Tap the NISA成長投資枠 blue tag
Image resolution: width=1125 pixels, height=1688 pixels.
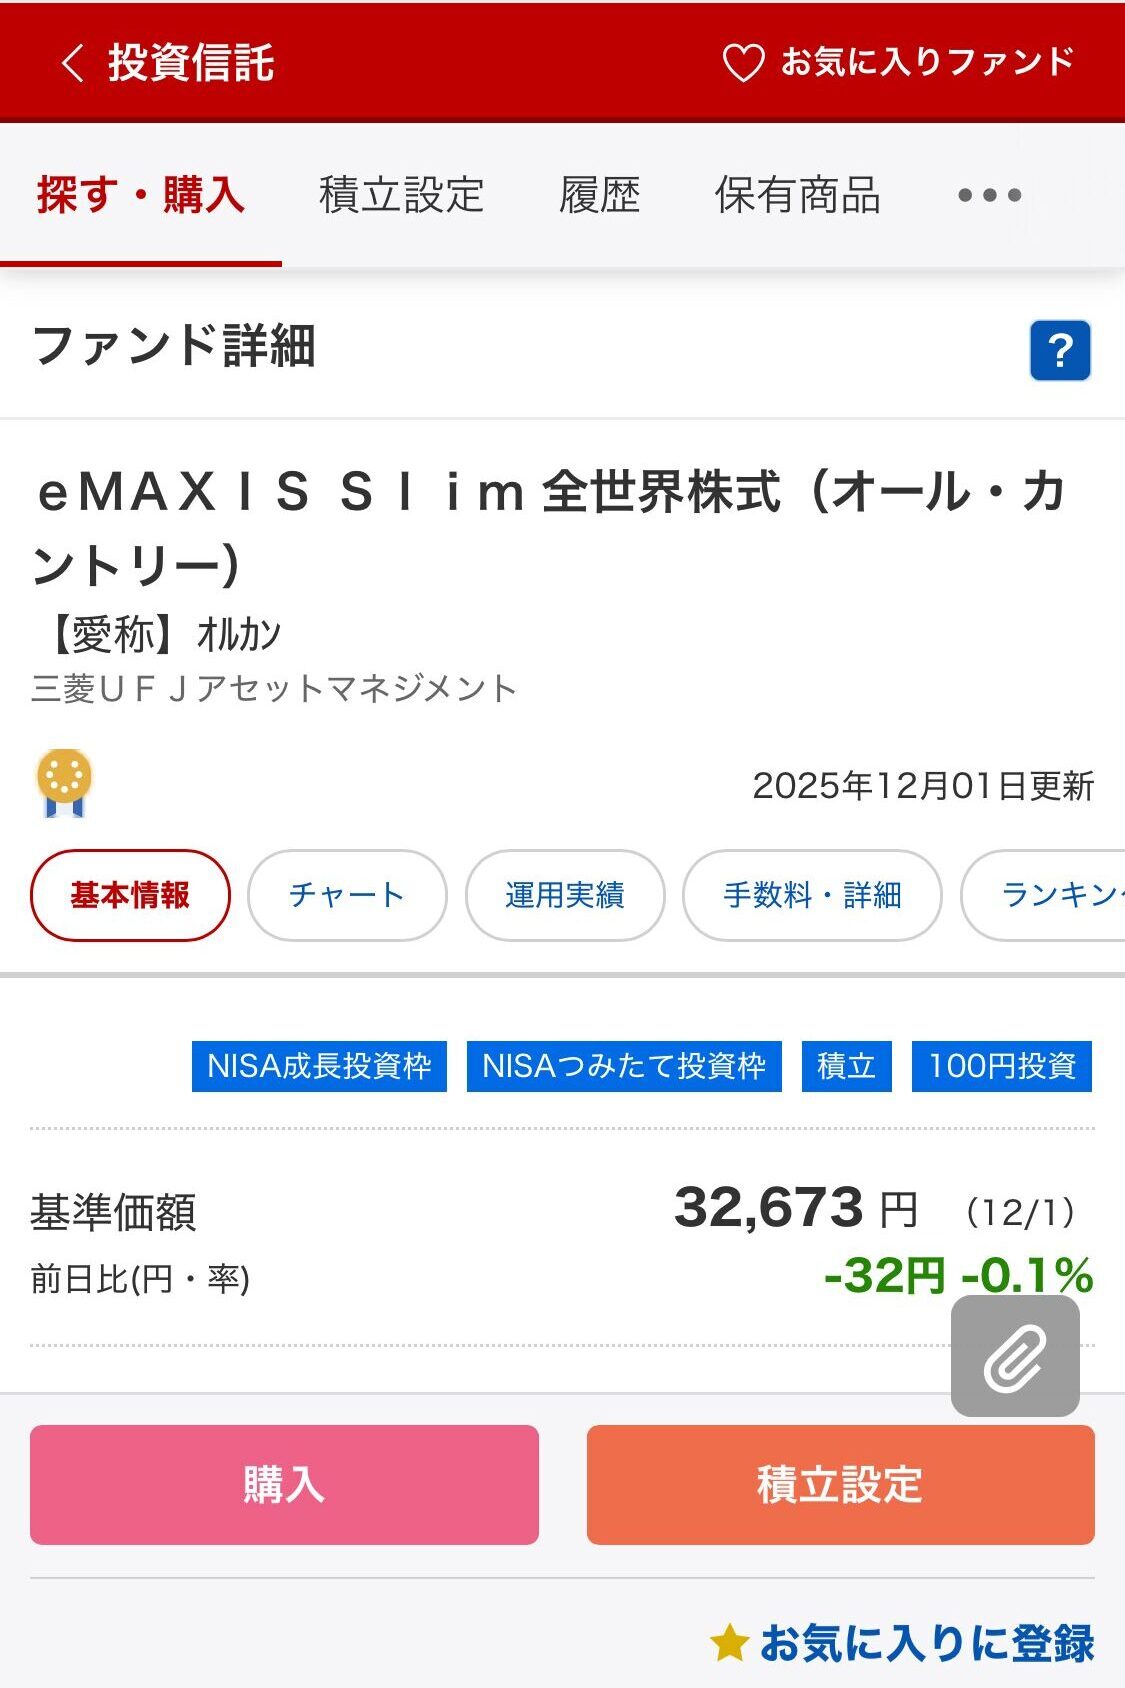(319, 1066)
